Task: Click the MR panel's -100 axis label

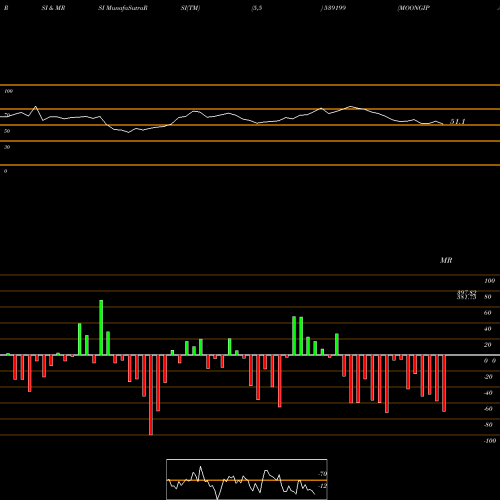Action: click(490, 441)
